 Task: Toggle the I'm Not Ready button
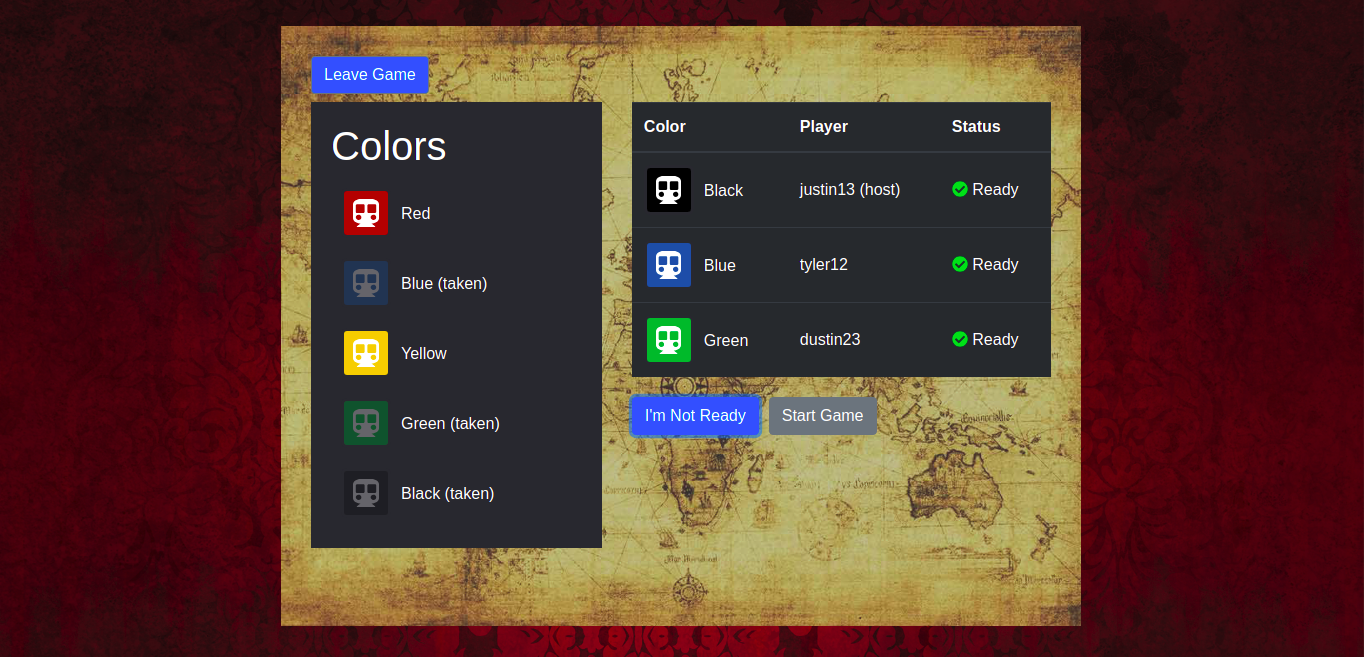pos(695,416)
